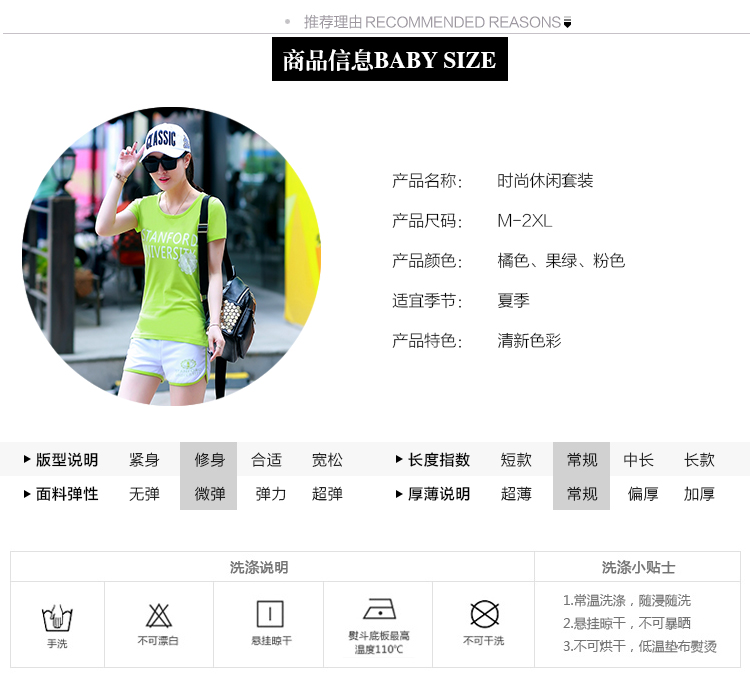Click the hand wash (手洗) icon
This screenshot has height=688, width=750.
click(x=57, y=618)
